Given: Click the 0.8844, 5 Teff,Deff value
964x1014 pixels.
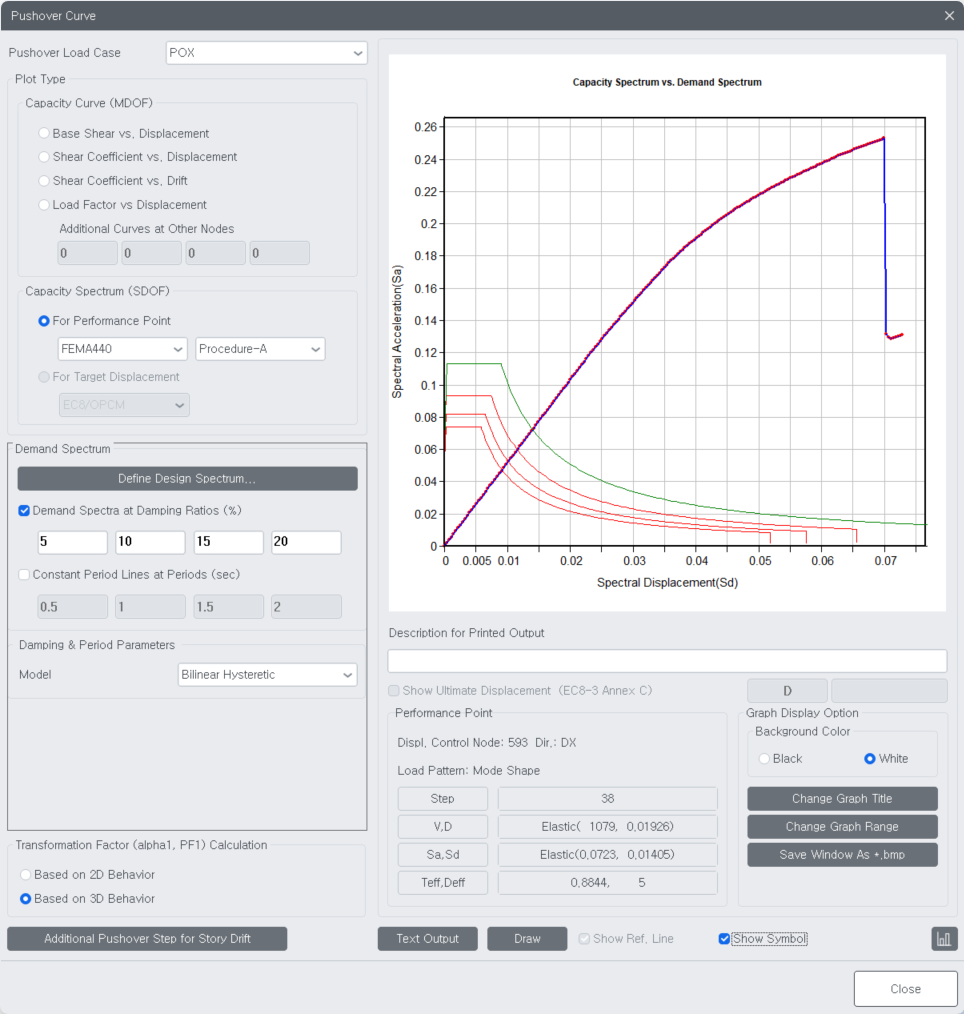Looking at the screenshot, I should point(608,883).
